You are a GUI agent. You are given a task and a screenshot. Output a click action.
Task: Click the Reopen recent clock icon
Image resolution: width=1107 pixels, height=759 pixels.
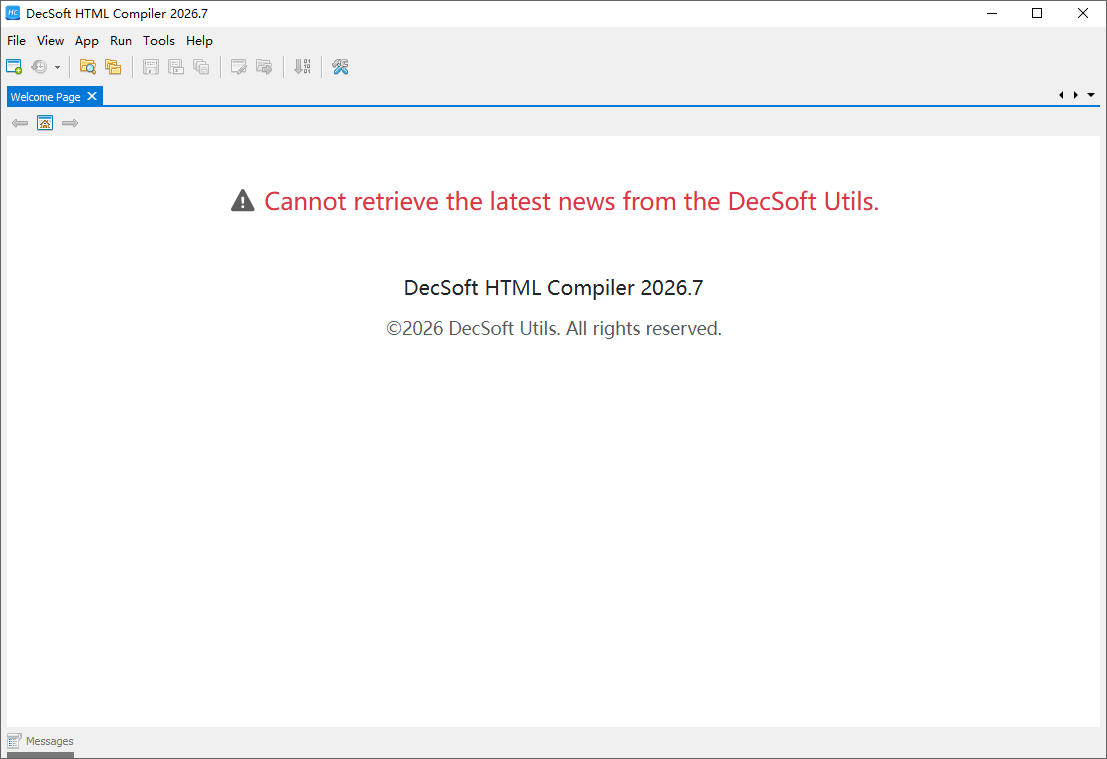point(40,66)
